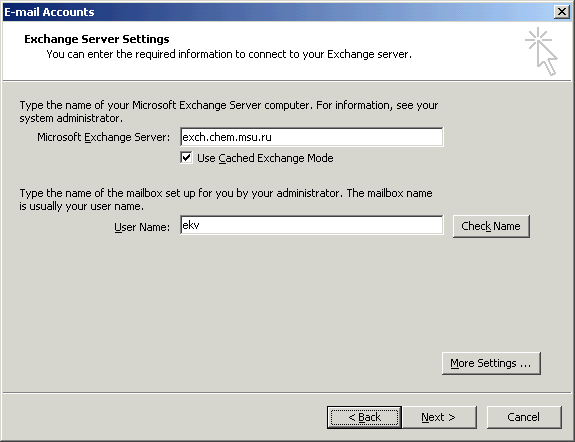
Task: Click the 'Type the name of the mailbox' instruction text
Action: point(226,200)
